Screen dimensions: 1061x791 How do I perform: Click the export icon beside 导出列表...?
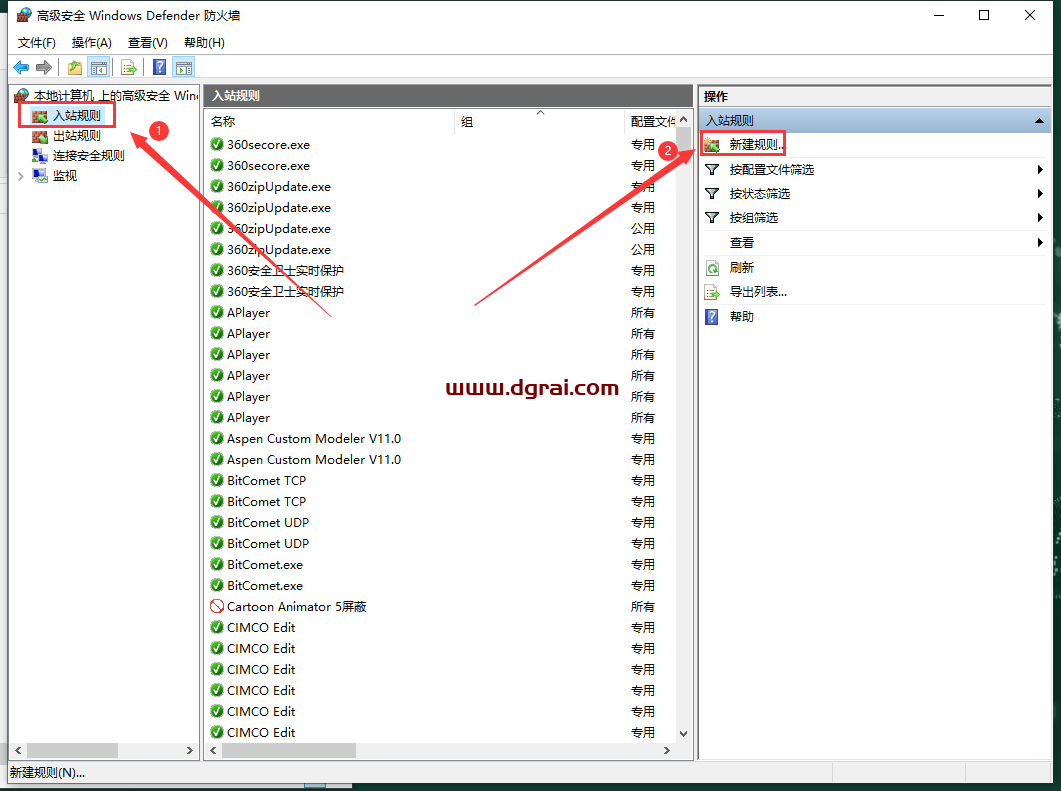pos(712,292)
